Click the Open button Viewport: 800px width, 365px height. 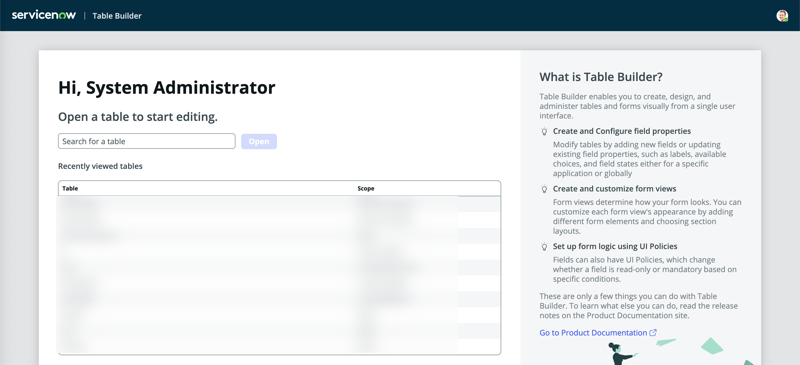pyautogui.click(x=259, y=141)
